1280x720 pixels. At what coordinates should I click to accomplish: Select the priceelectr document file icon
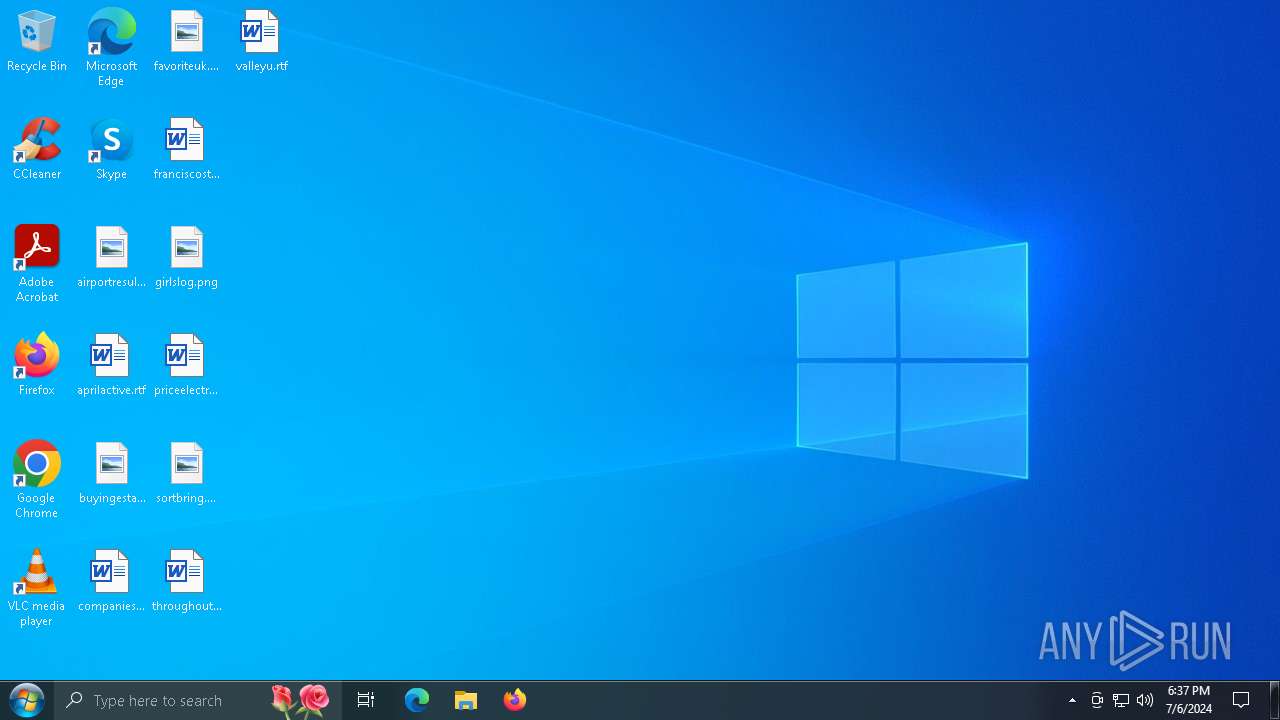[186, 366]
